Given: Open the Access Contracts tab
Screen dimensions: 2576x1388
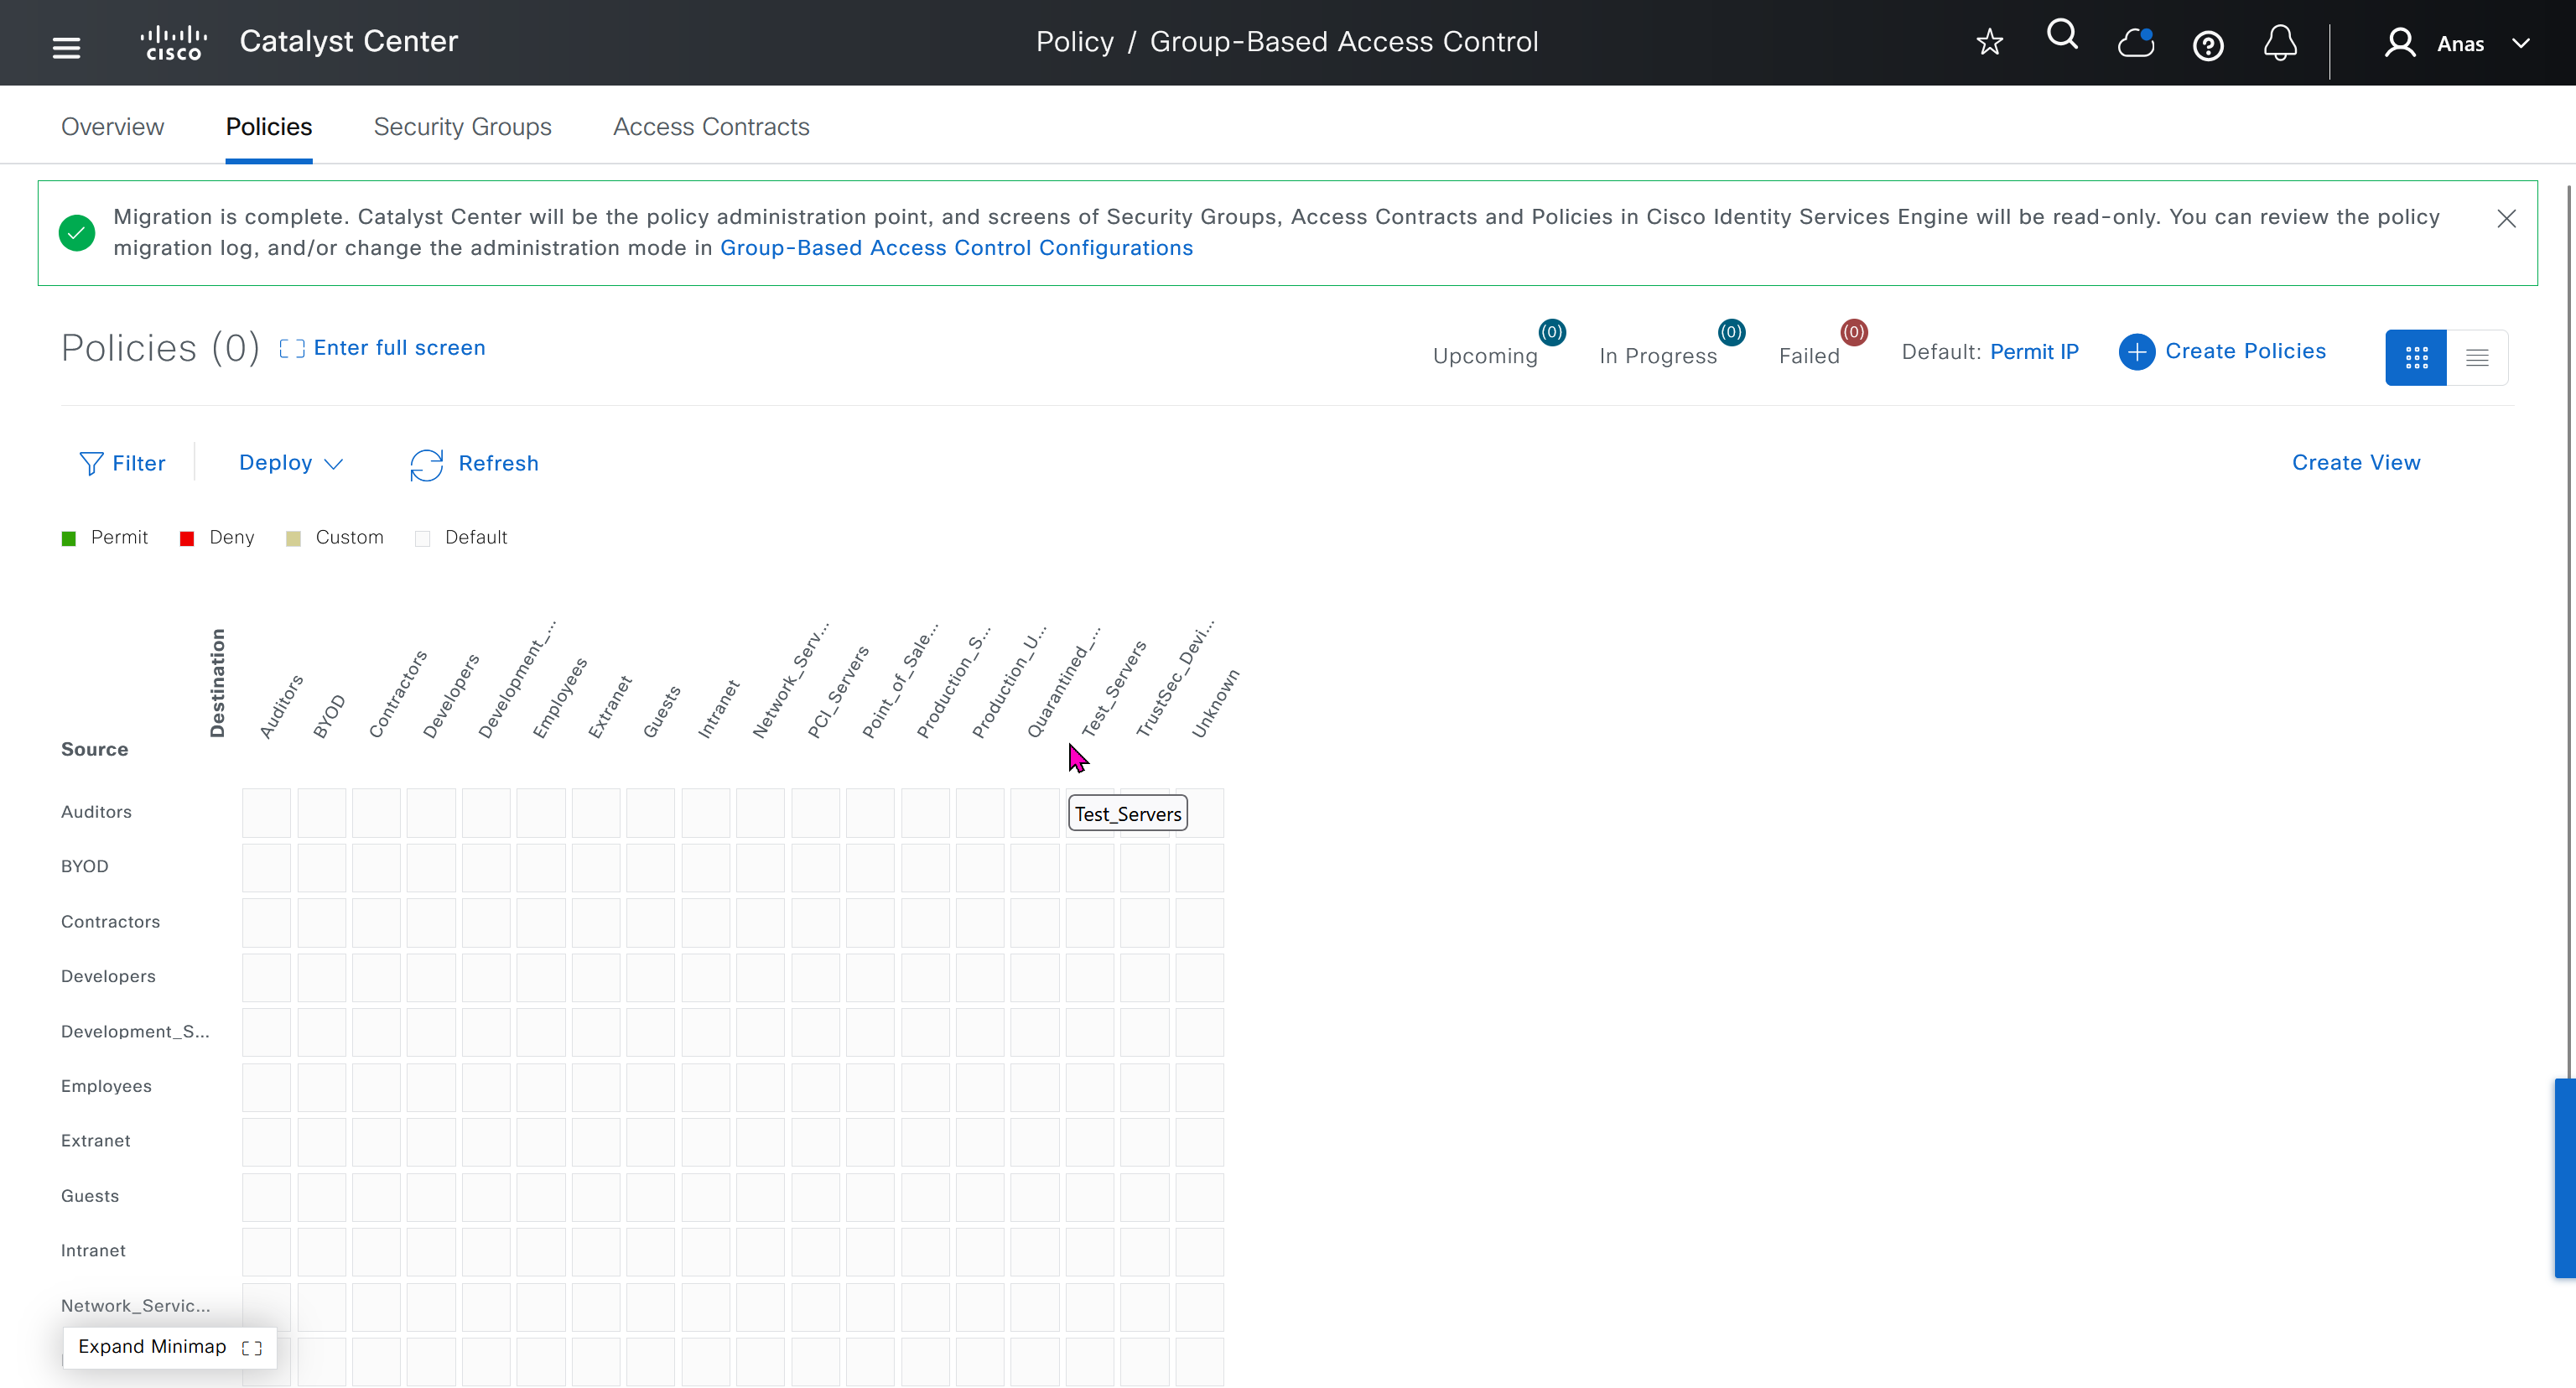Looking at the screenshot, I should pos(710,127).
